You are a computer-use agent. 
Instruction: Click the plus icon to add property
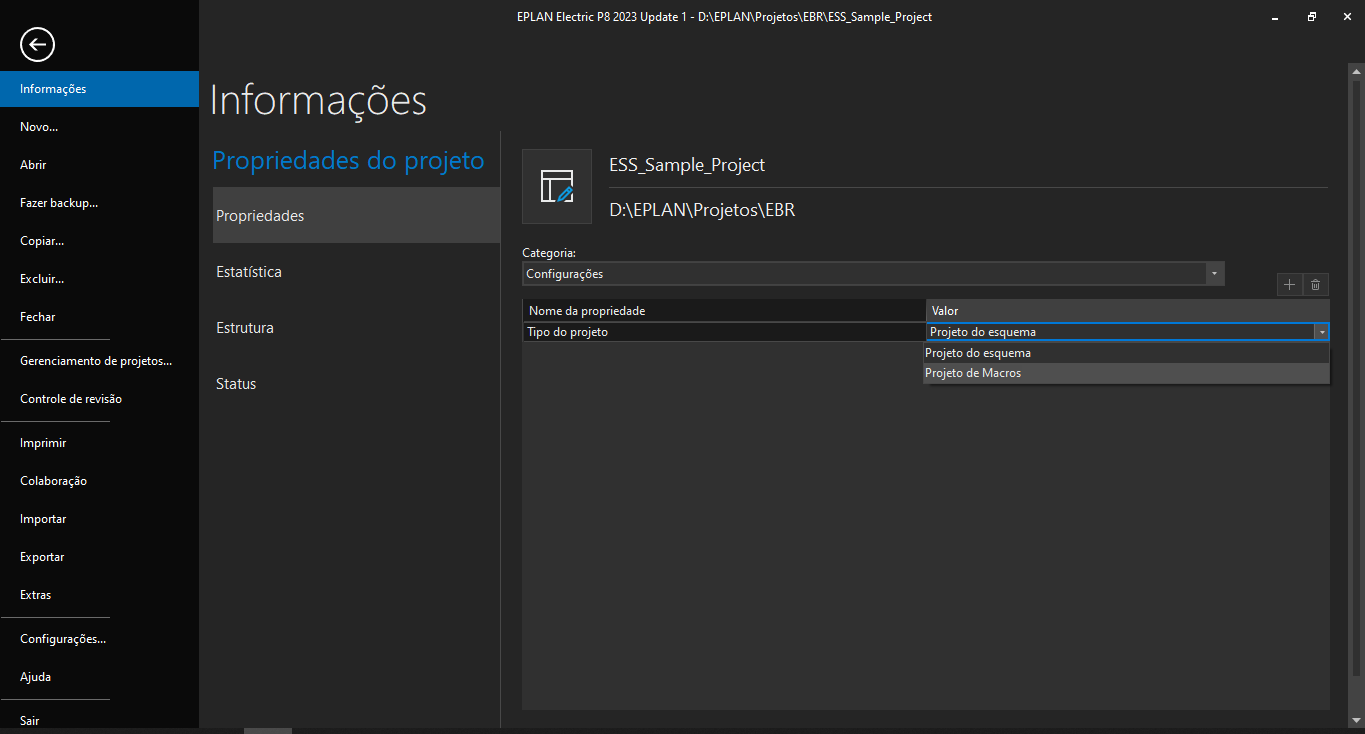pyautogui.click(x=1290, y=285)
